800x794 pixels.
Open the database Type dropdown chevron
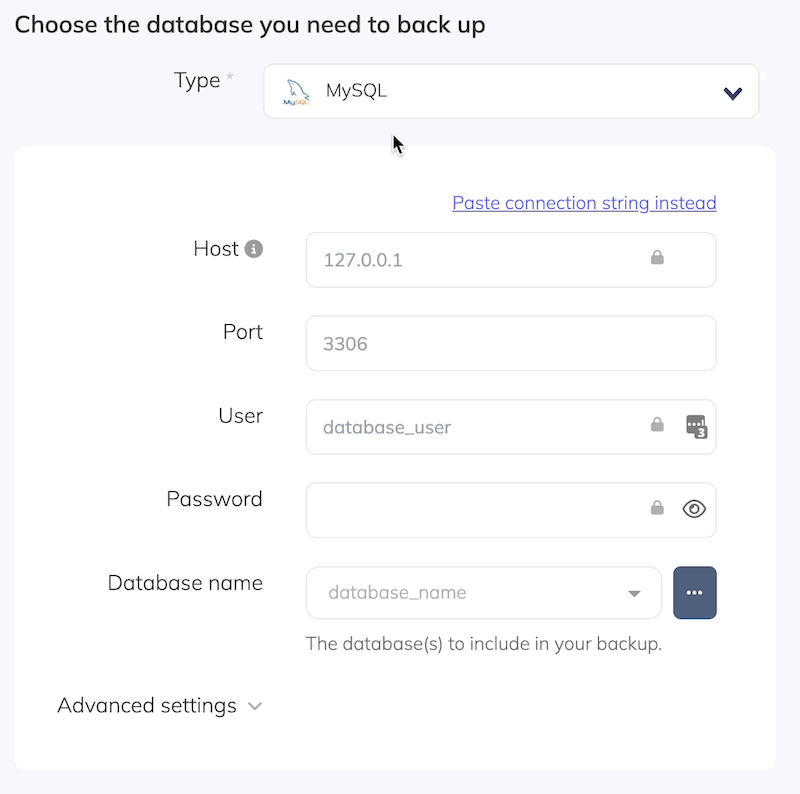(732, 93)
